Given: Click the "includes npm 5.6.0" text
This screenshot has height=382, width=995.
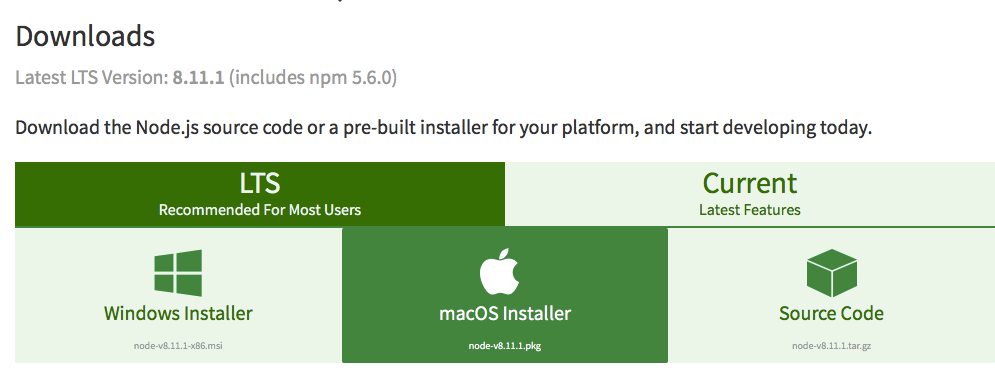Looking at the screenshot, I should coord(313,77).
